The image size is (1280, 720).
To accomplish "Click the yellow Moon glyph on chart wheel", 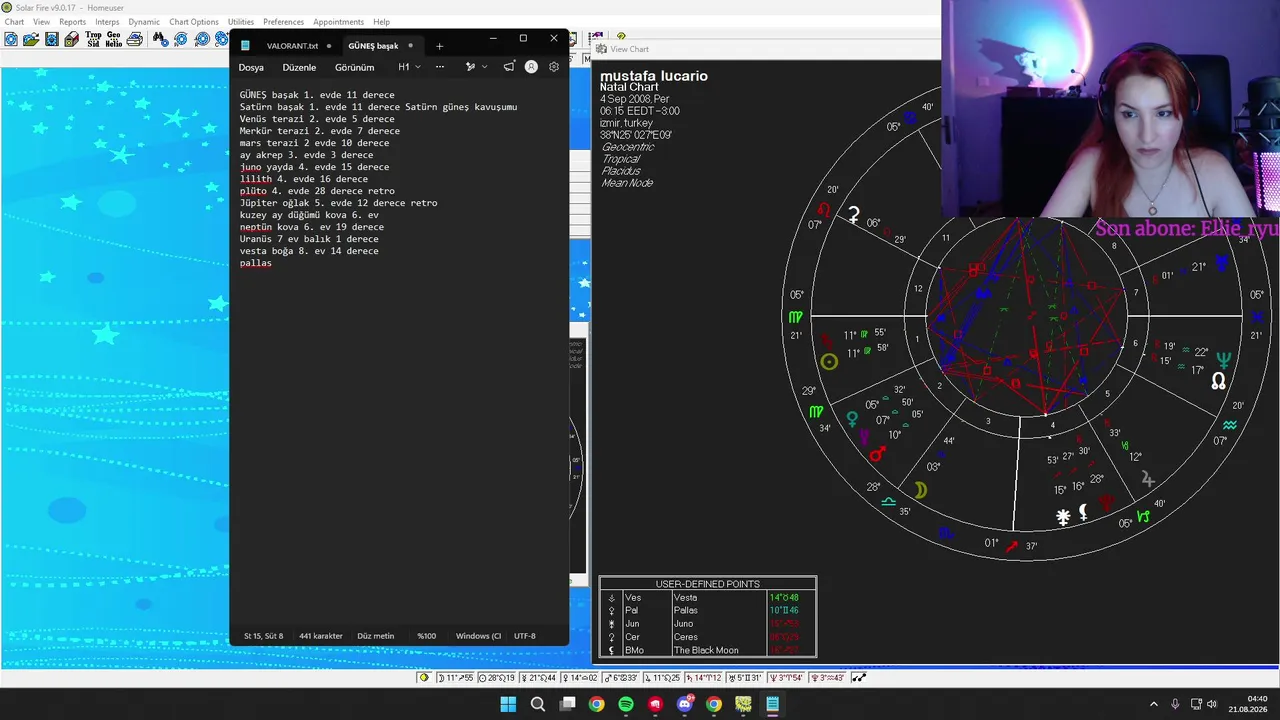I will tap(921, 490).
